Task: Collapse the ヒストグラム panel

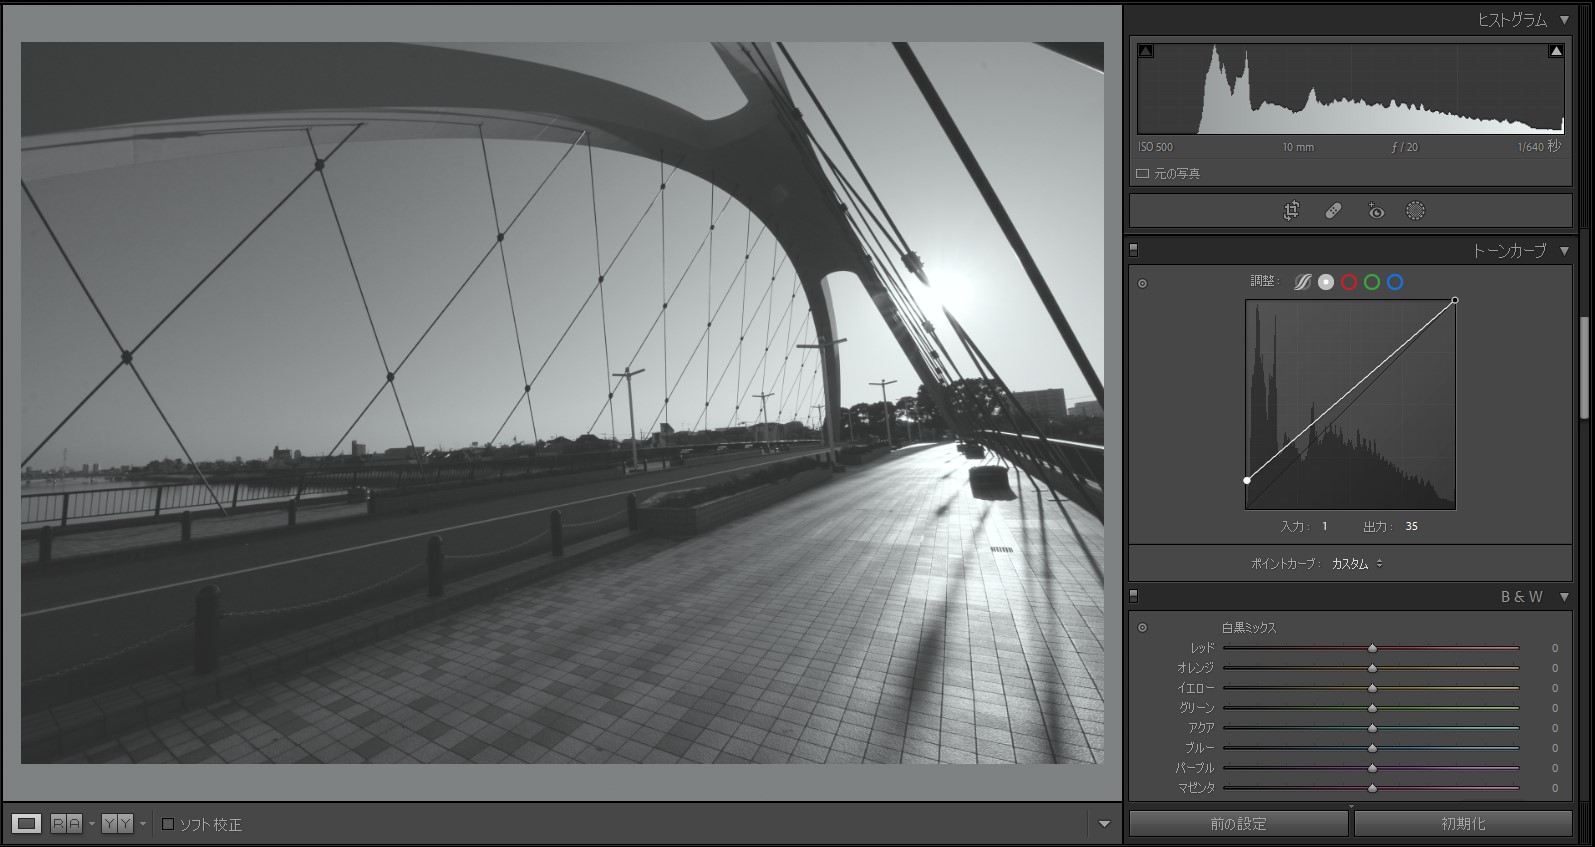Action: click(1565, 20)
